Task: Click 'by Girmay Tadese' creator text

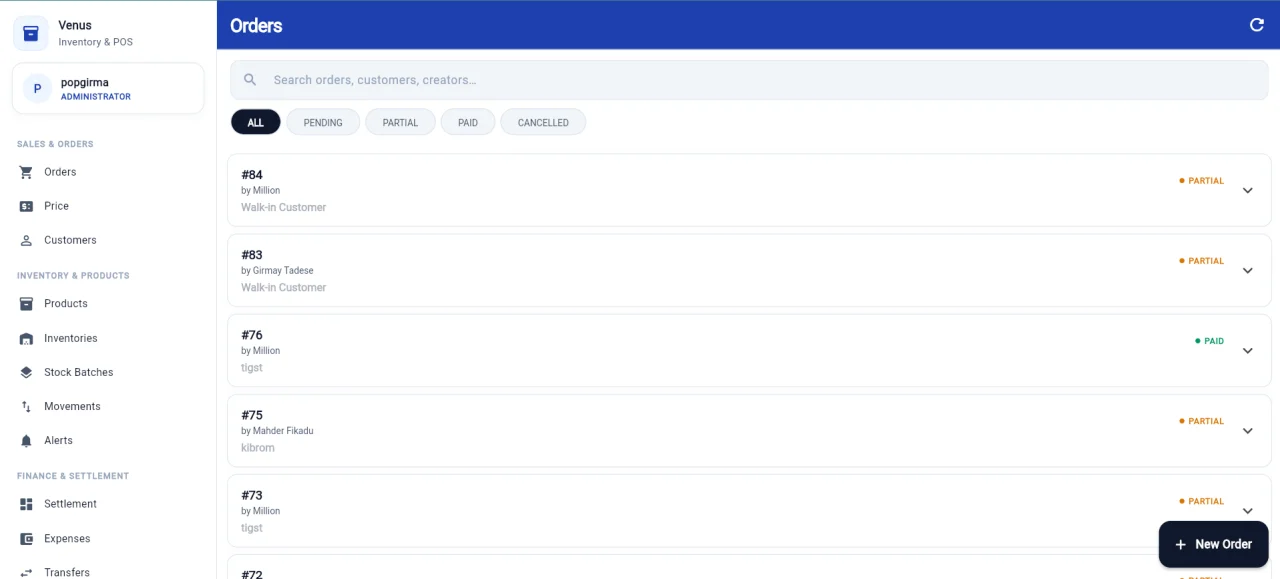Action: 277,271
